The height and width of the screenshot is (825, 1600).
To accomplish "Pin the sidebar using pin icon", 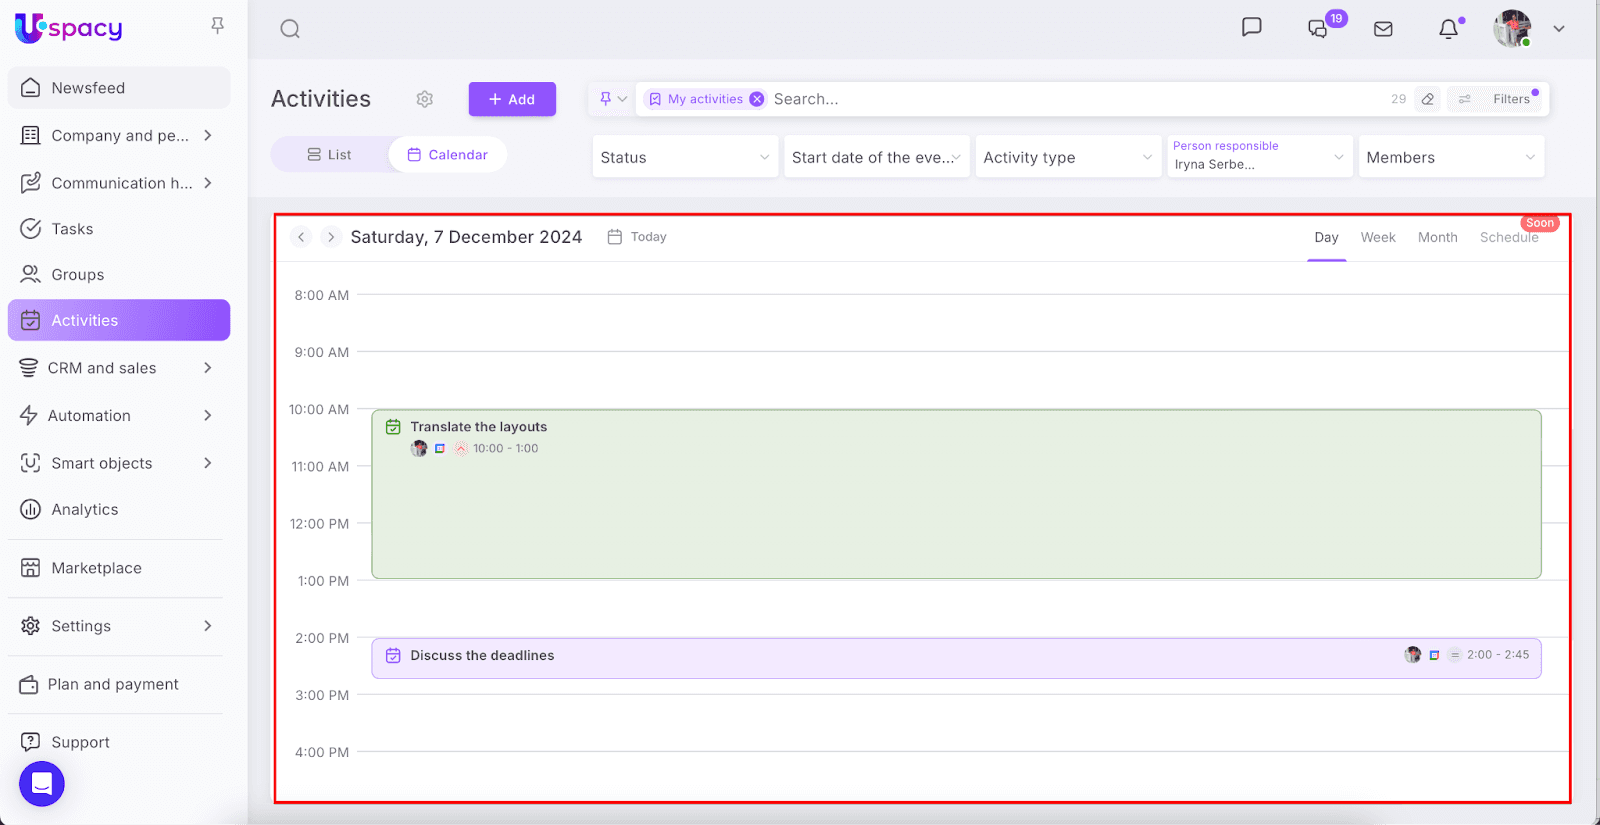I will (x=217, y=26).
